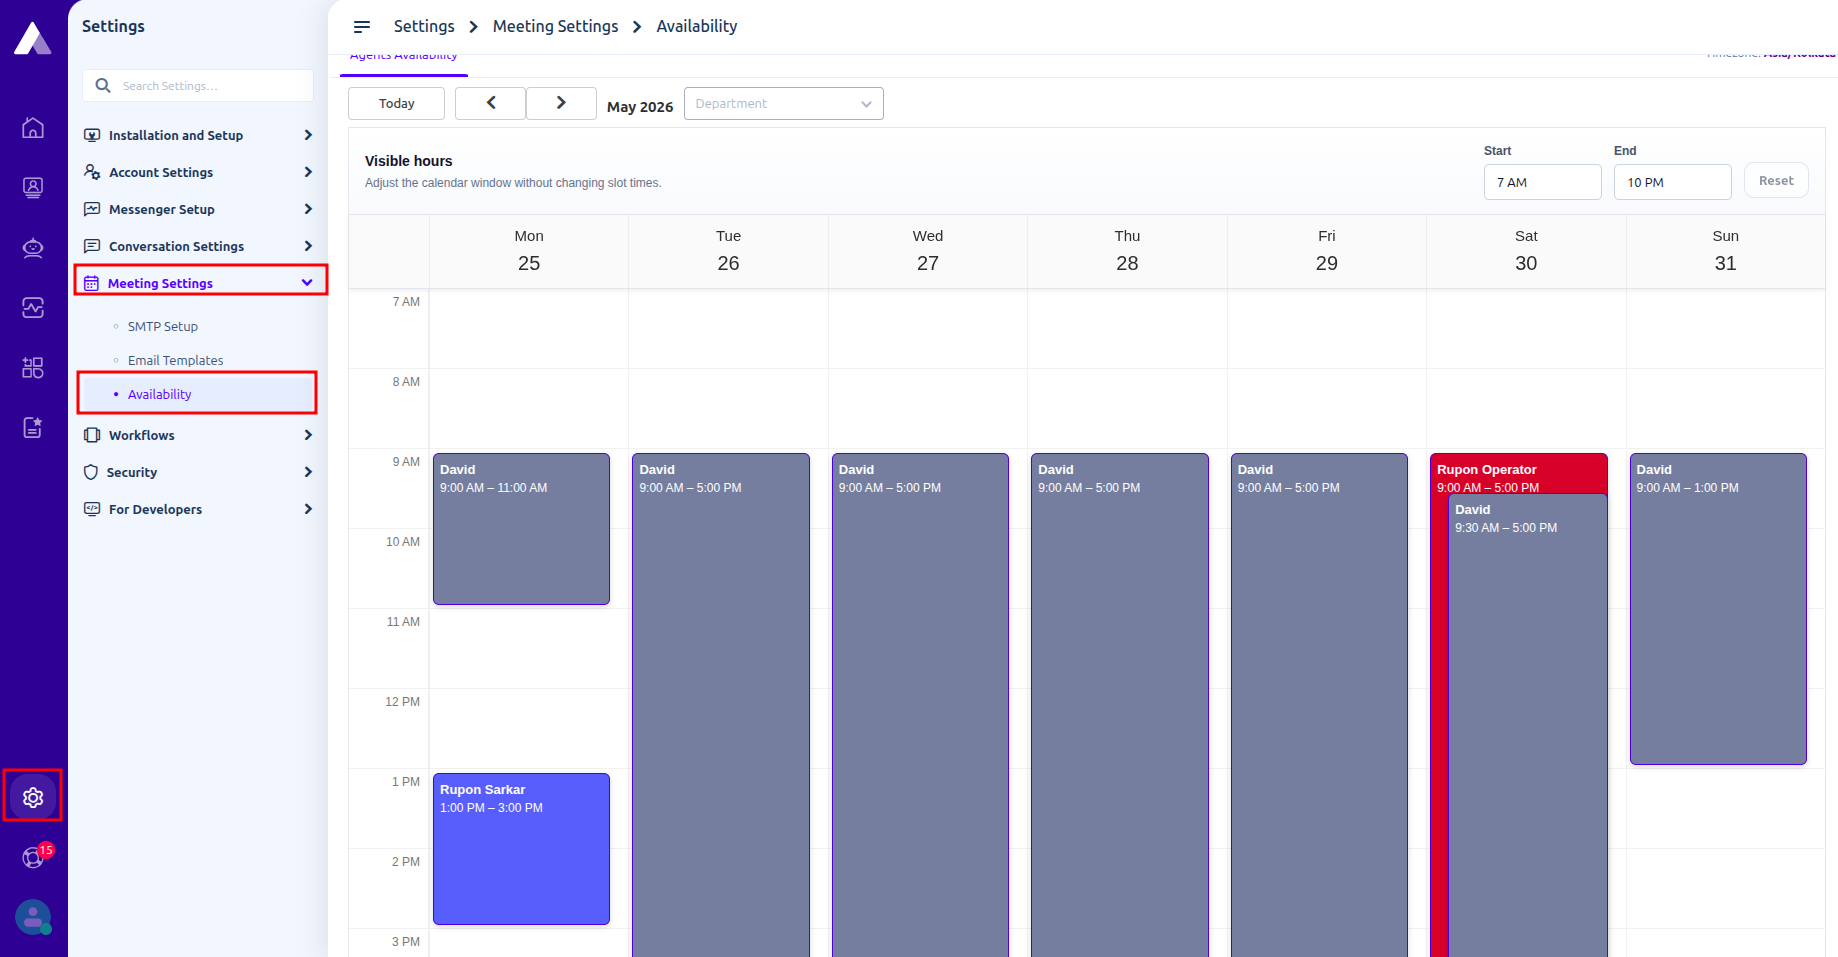Image resolution: width=1838 pixels, height=957 pixels.
Task: Open David's Monday 9:00 AM – 11:00 AM slot
Action: 521,529
